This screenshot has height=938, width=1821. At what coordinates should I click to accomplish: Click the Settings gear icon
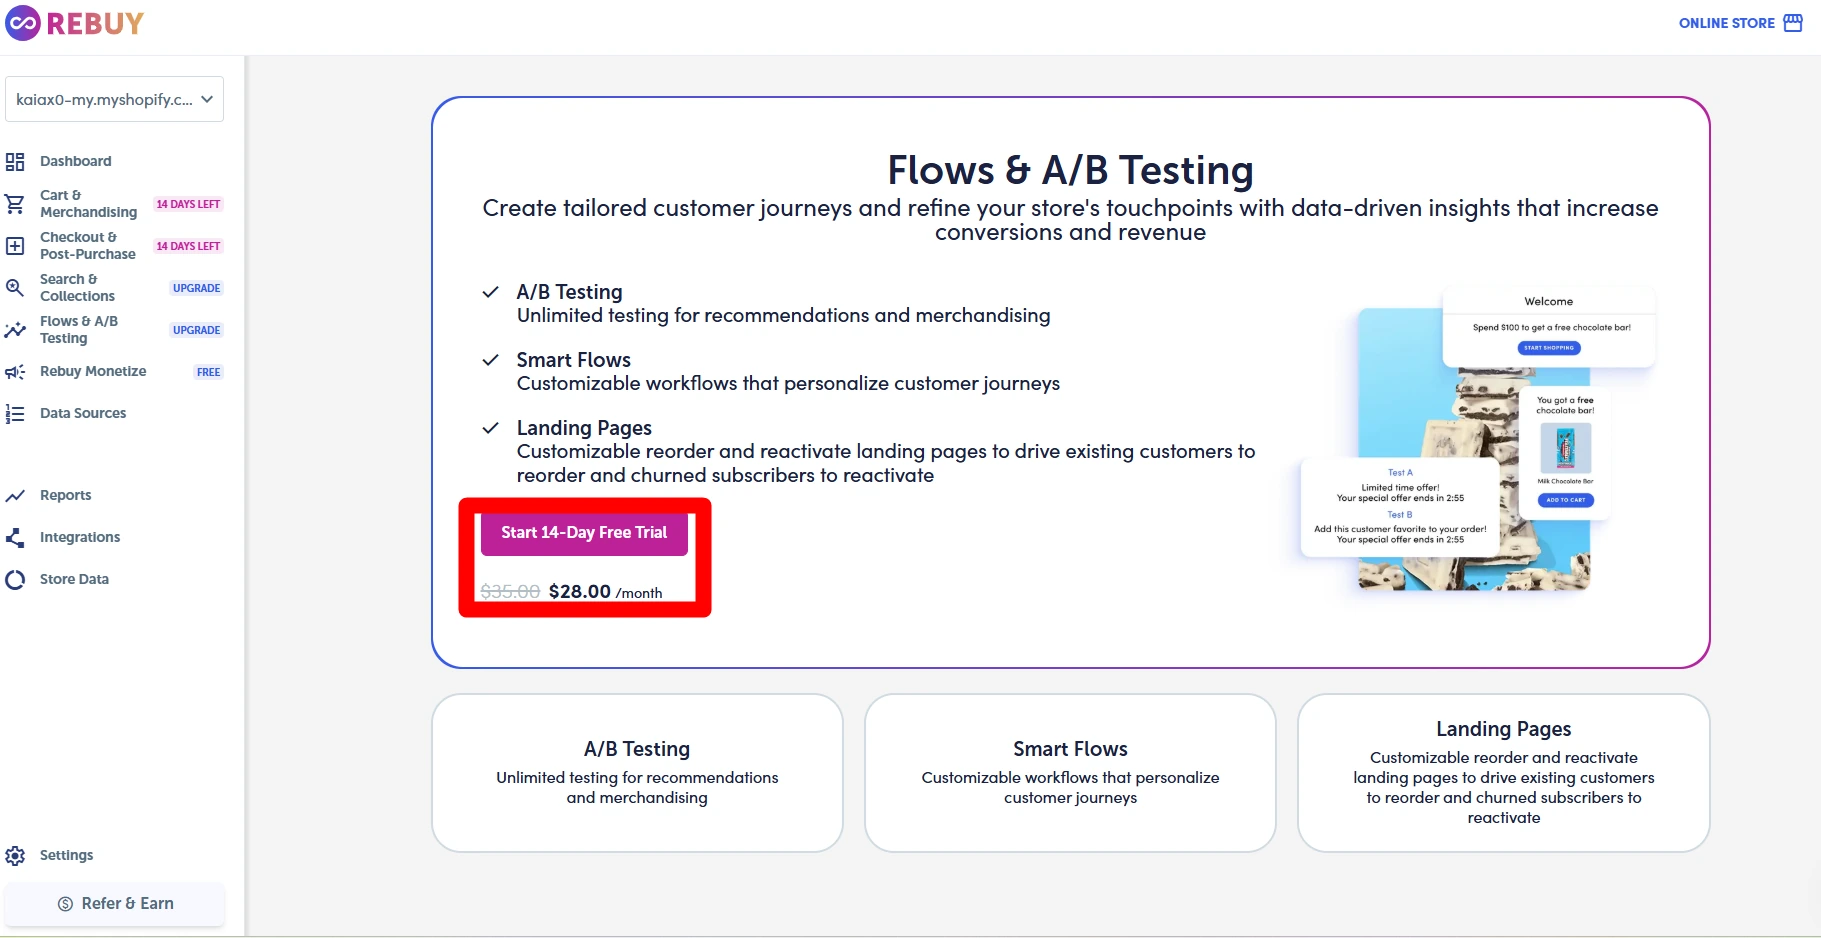15,855
